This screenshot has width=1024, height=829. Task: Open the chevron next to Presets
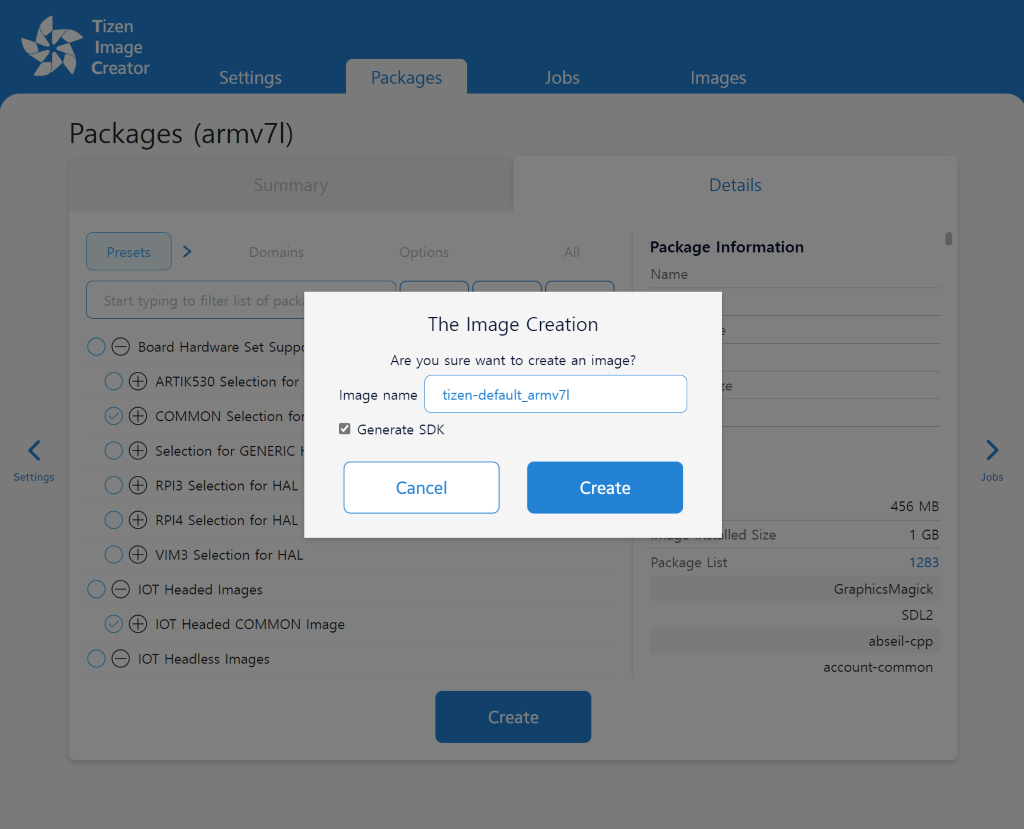186,252
